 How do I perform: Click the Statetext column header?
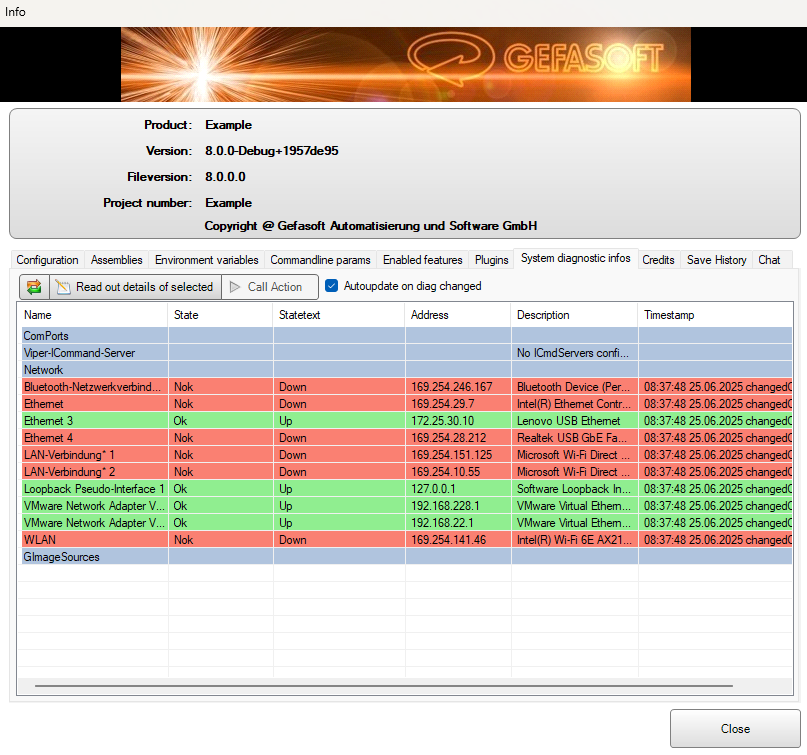click(x=339, y=314)
